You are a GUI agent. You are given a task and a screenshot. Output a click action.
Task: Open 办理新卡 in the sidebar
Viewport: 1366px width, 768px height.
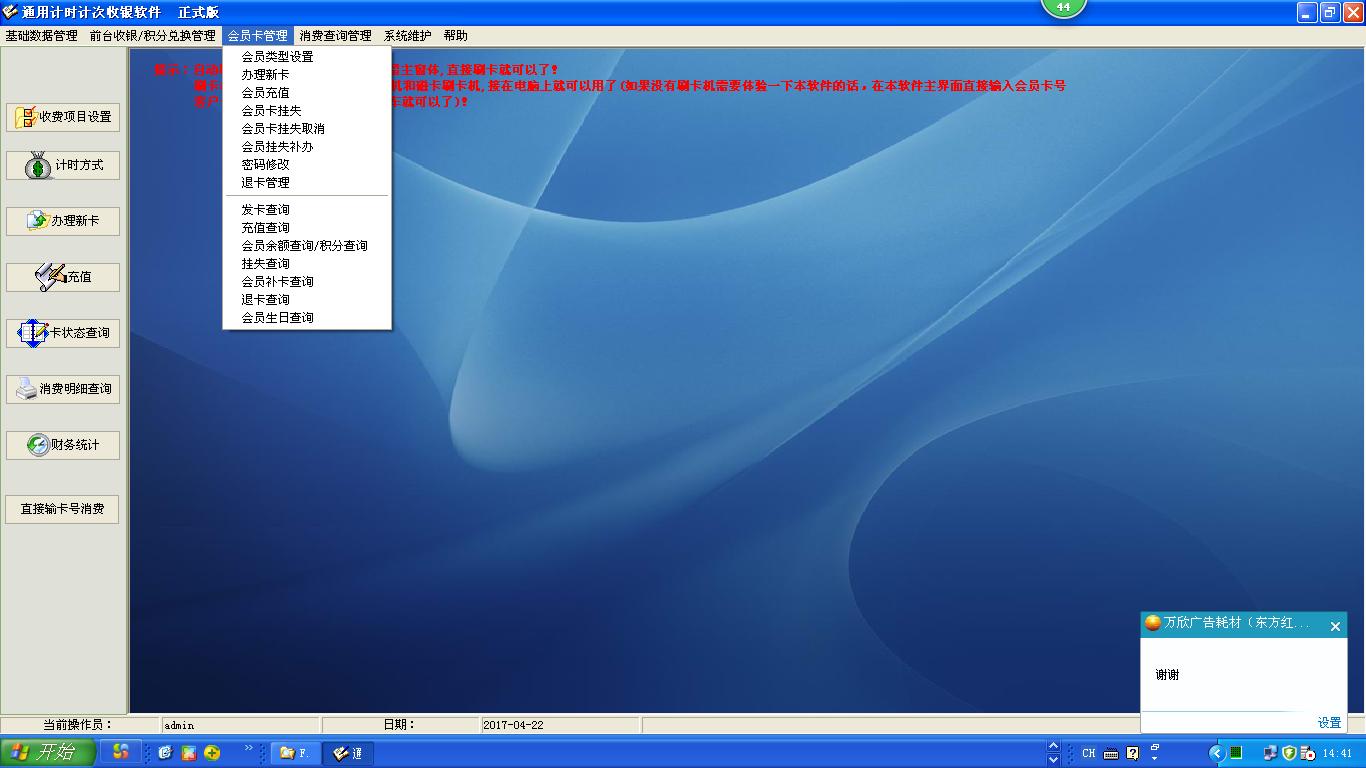[63, 221]
